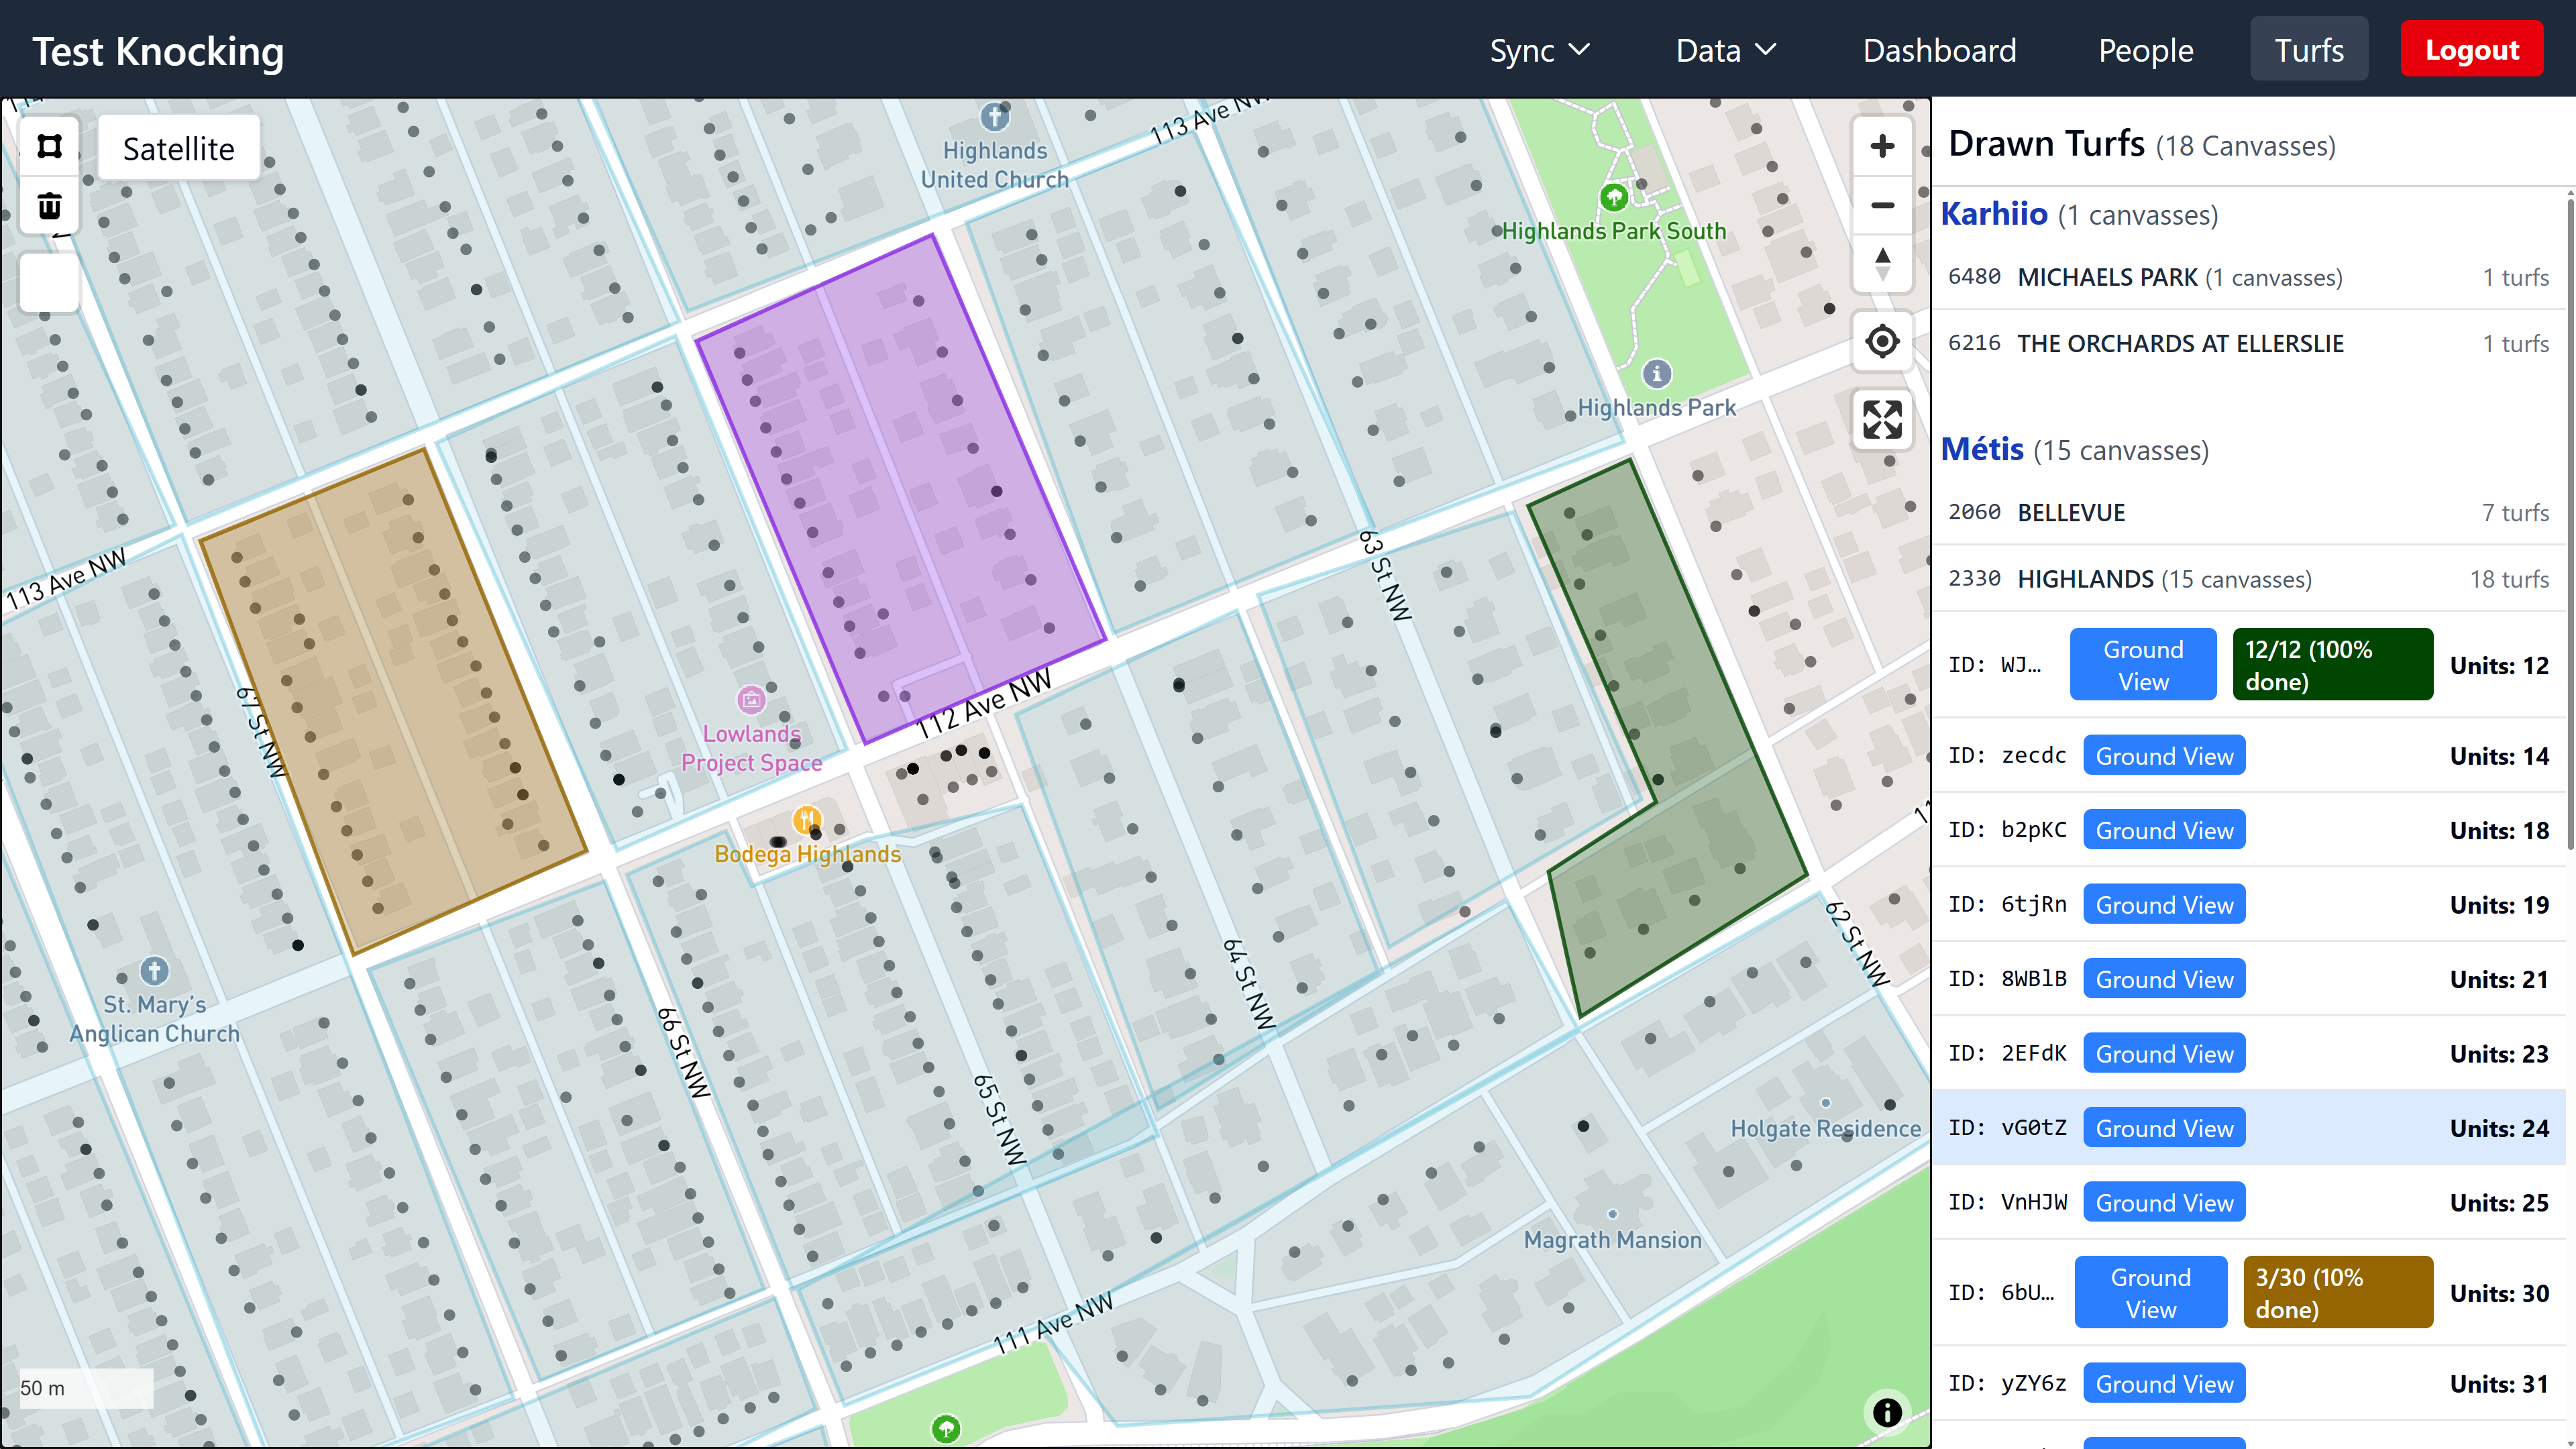Go to the Dashboard page
This screenshot has height=1449, width=2576.
pos(1939,50)
